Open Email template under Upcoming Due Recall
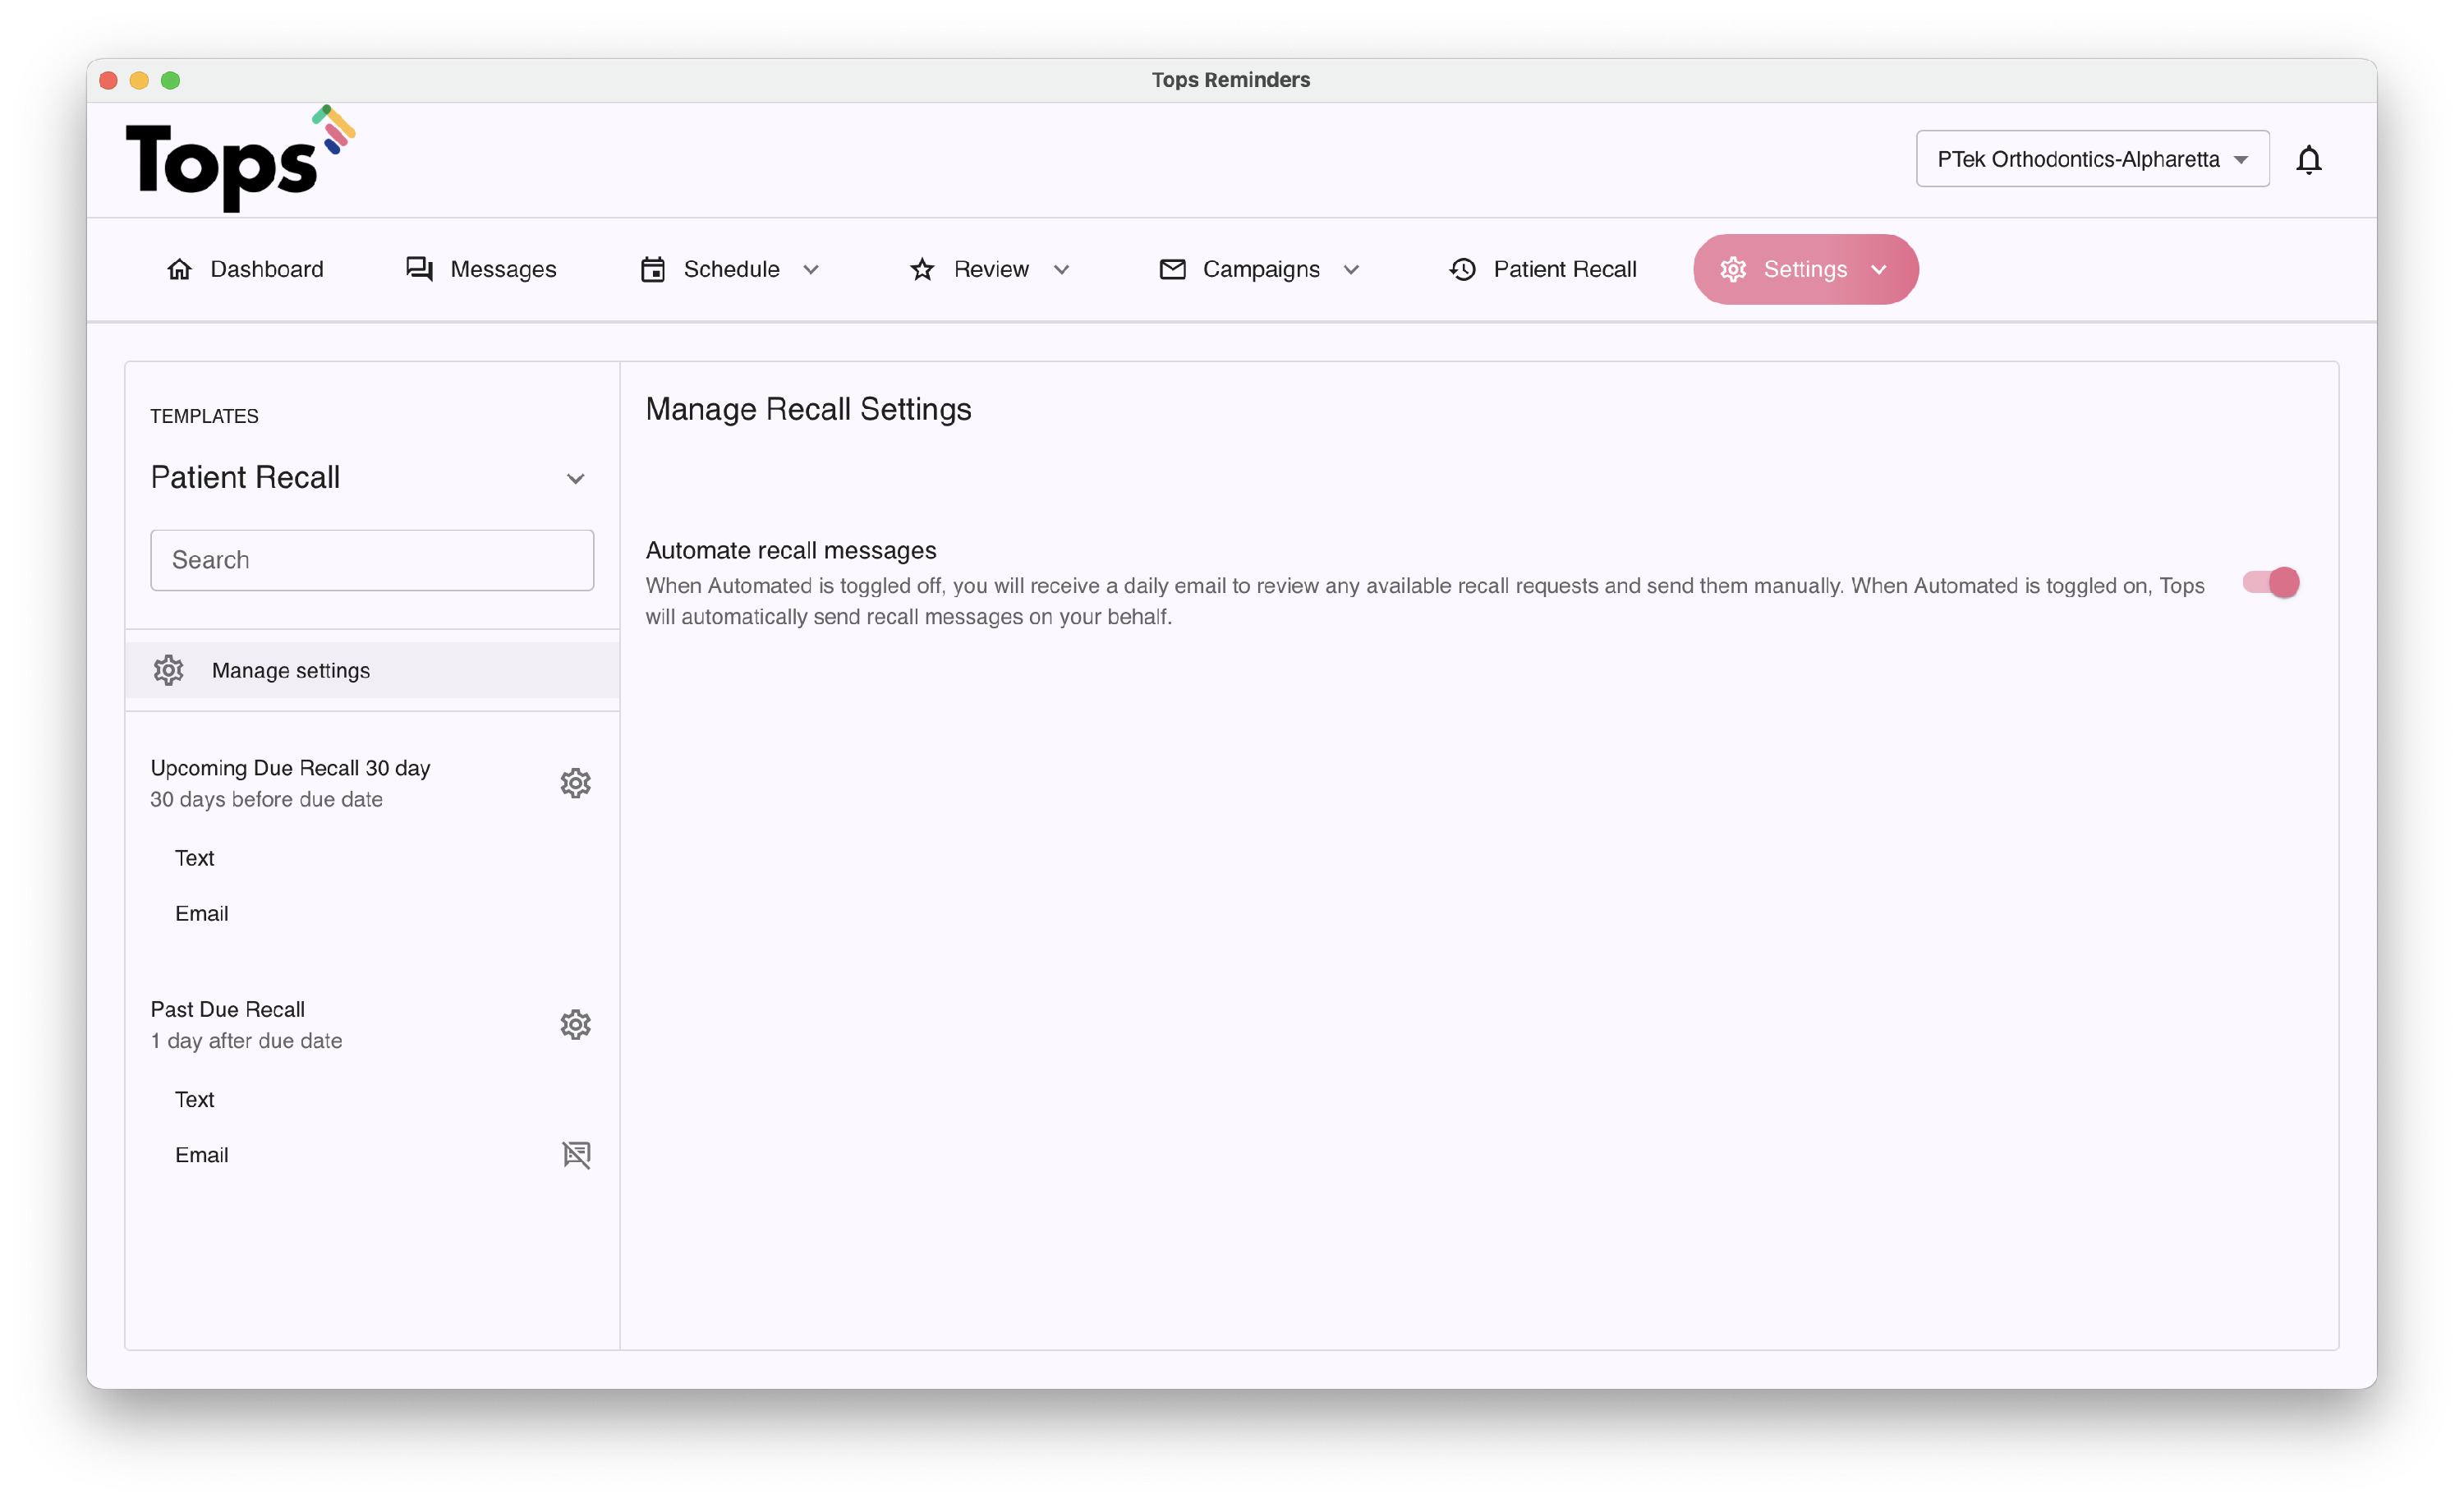Image resolution: width=2464 pixels, height=1503 pixels. point(201,913)
